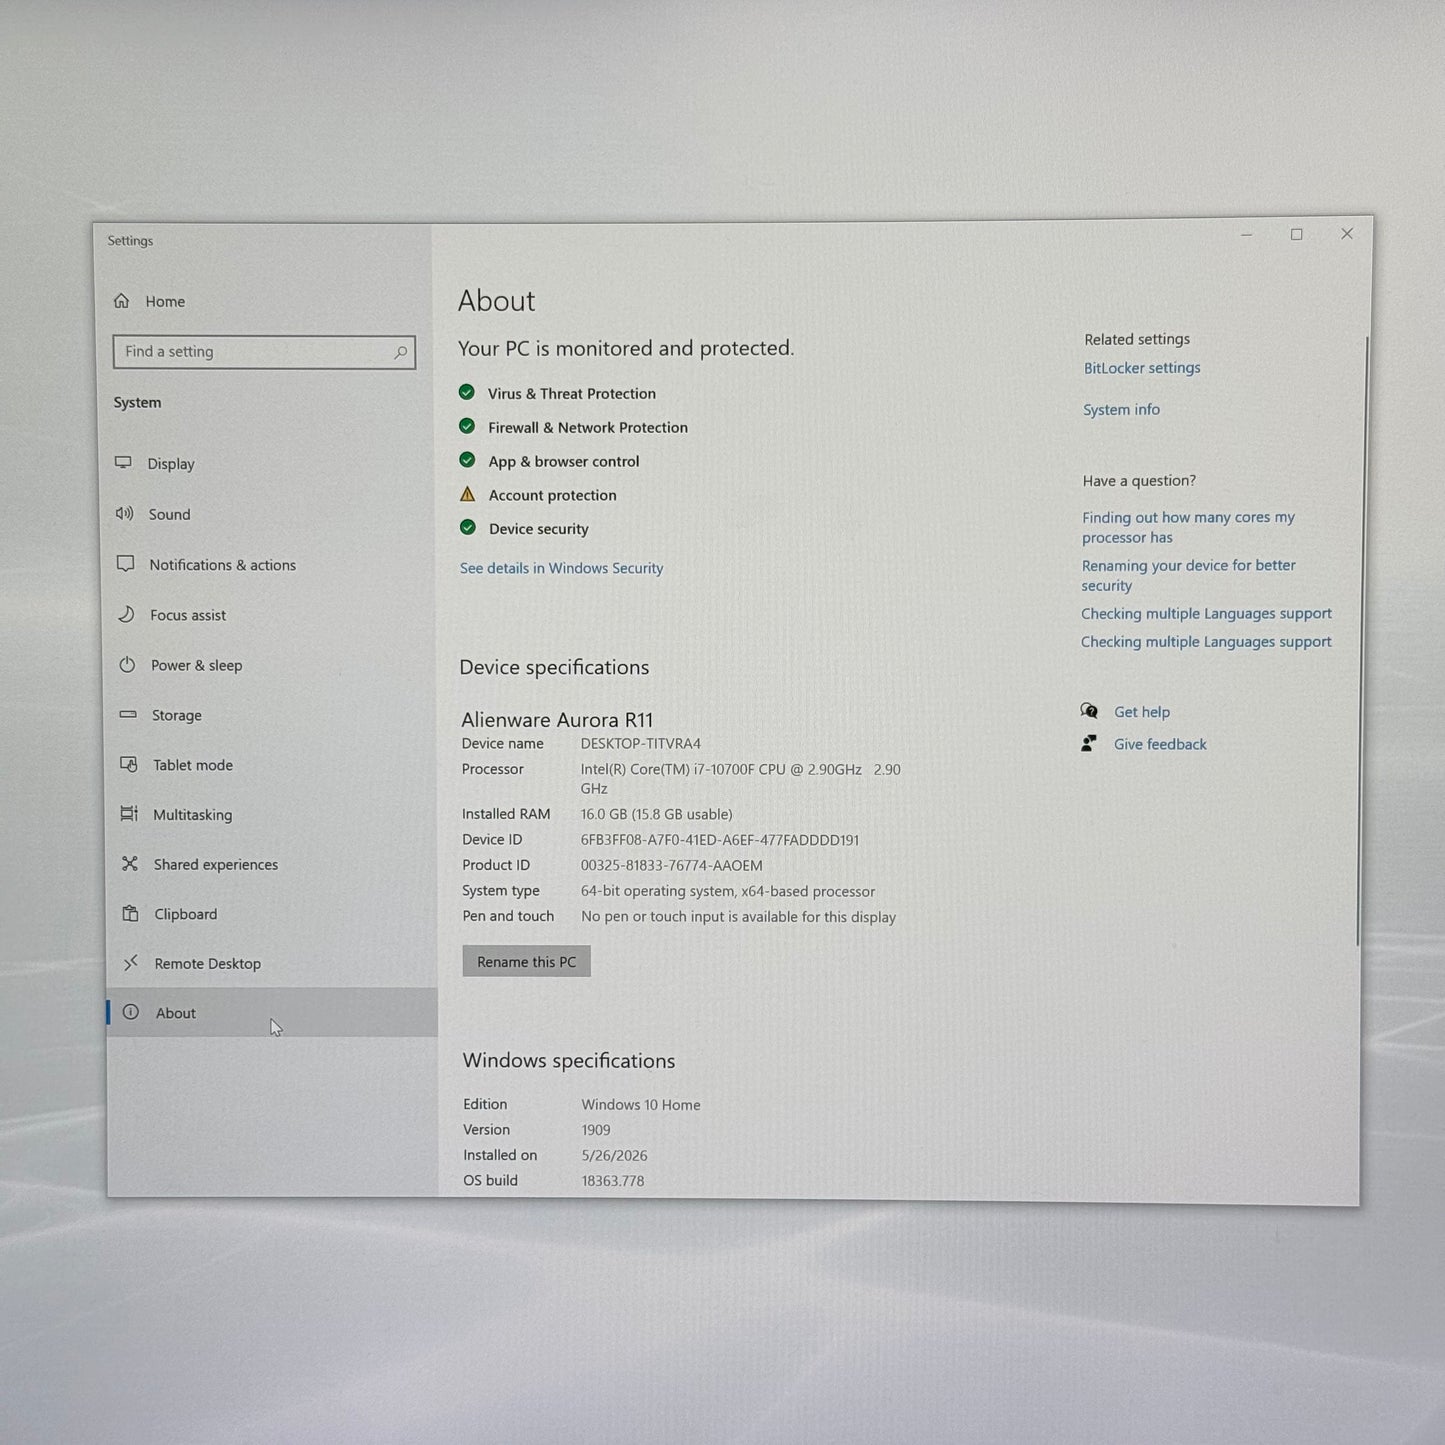Click Virus & Threat Protection green checkmark

click(x=467, y=392)
